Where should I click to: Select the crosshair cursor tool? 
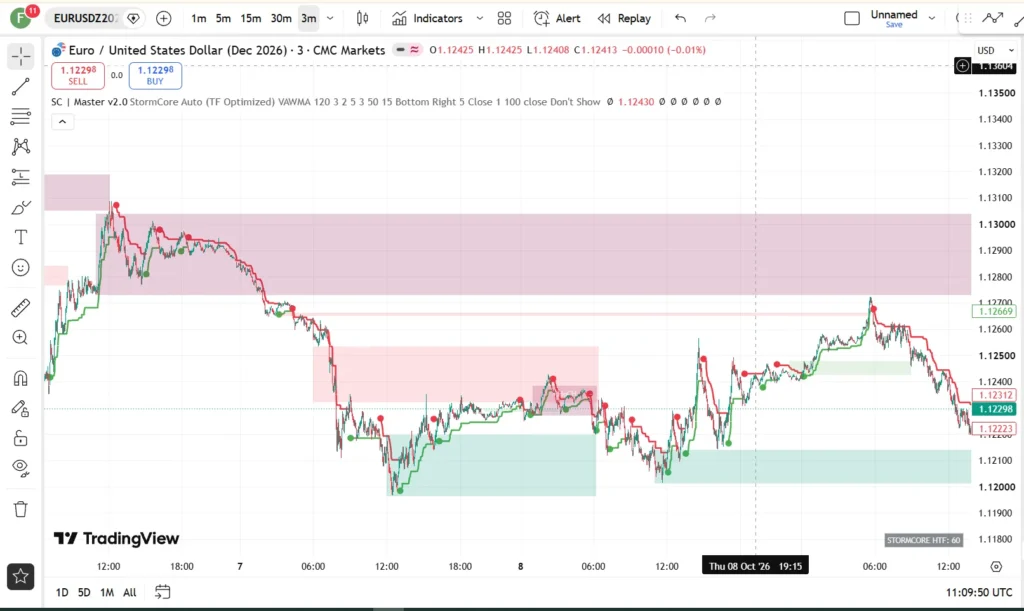pyautogui.click(x=21, y=56)
